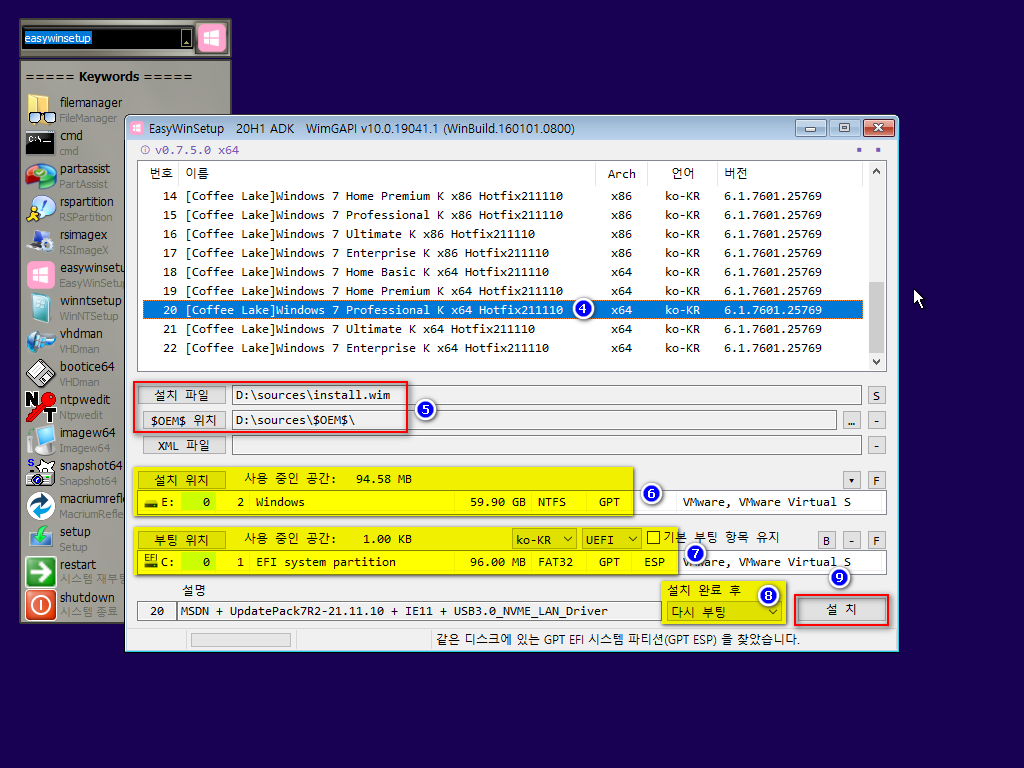1024x768 pixels.
Task: Click the minus button beside $OEM$ path
Action: [876, 421]
